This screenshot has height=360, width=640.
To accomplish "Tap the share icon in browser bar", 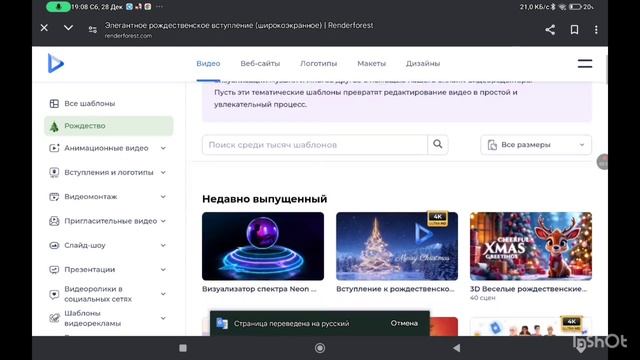I will point(550,29).
